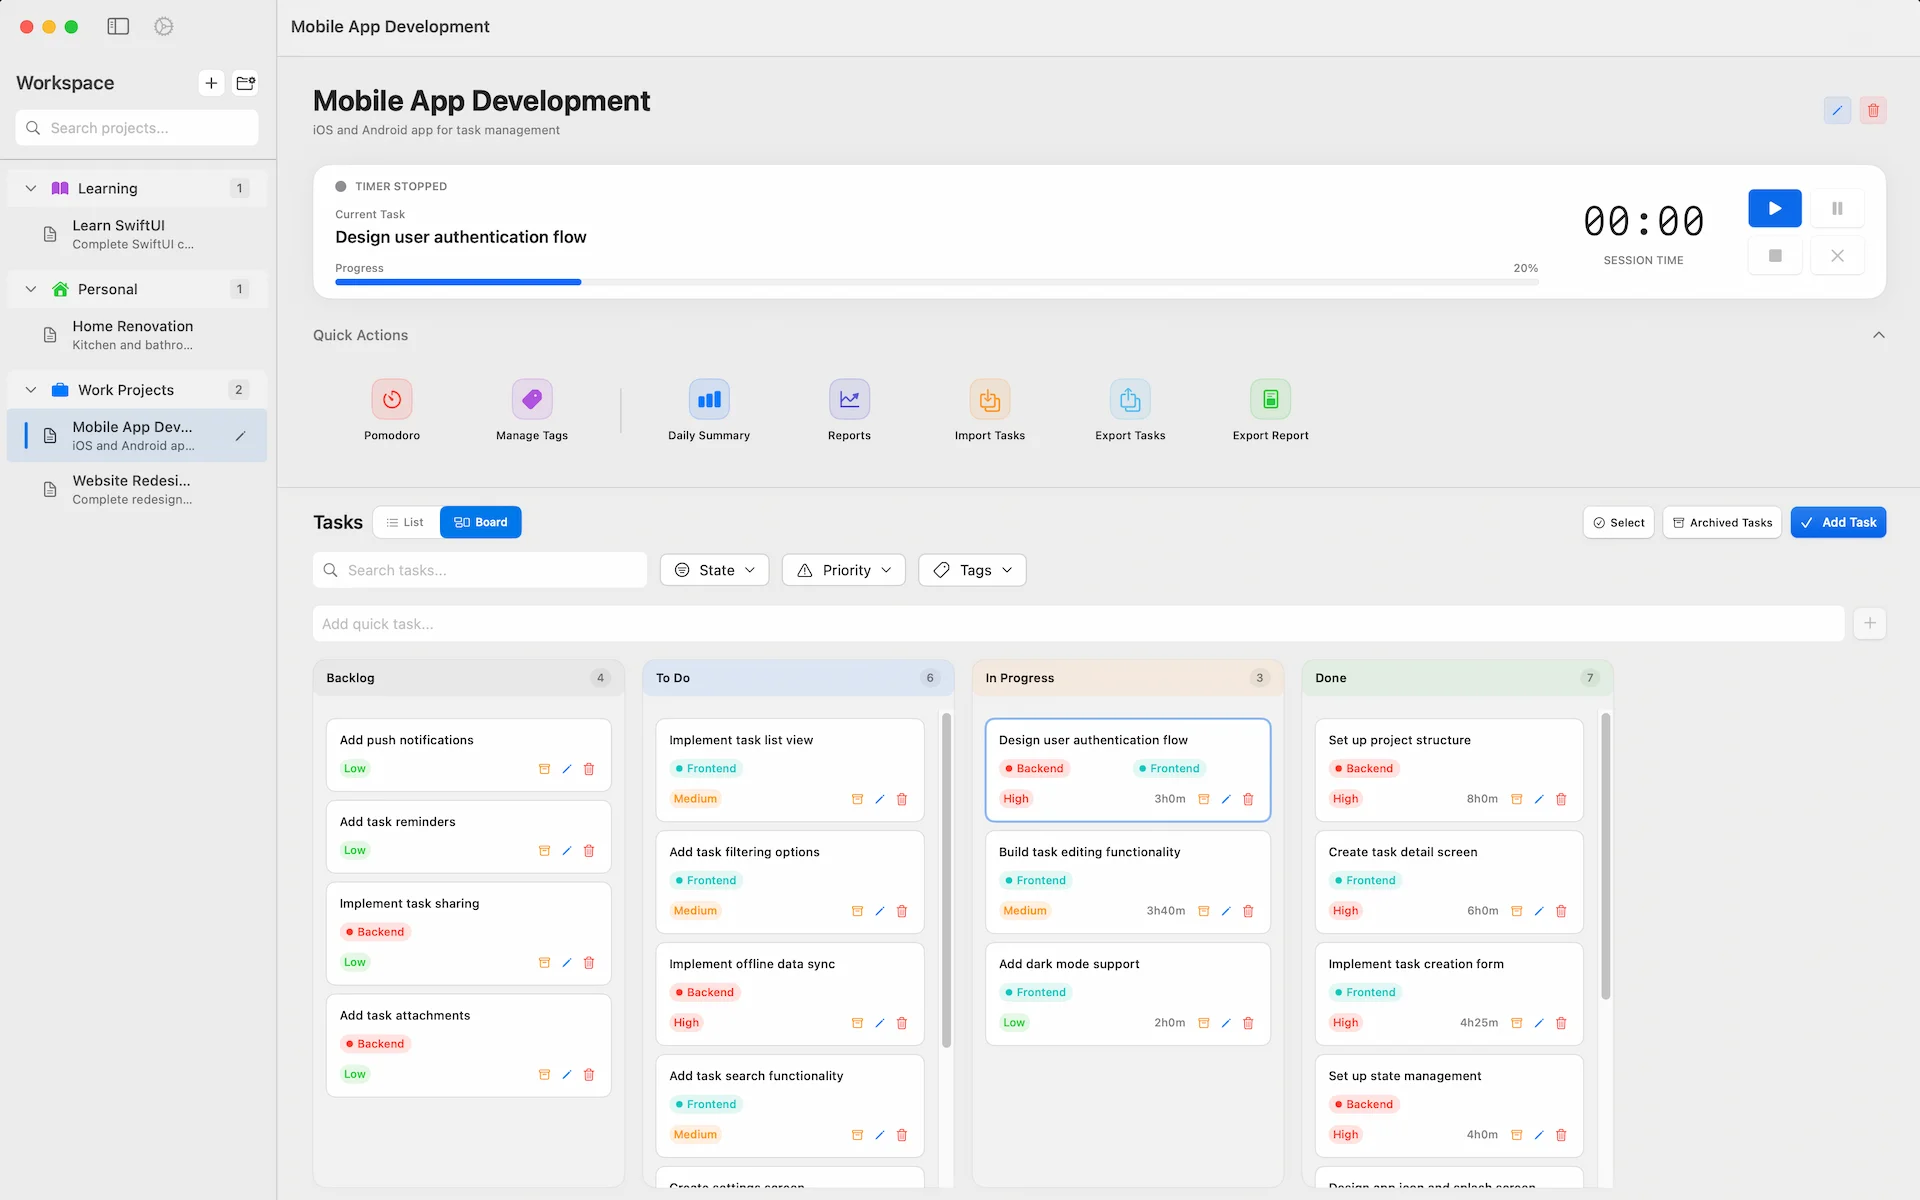The height and width of the screenshot is (1200, 1920).
Task: Archive the Add push notifications task
Action: pos(544,769)
